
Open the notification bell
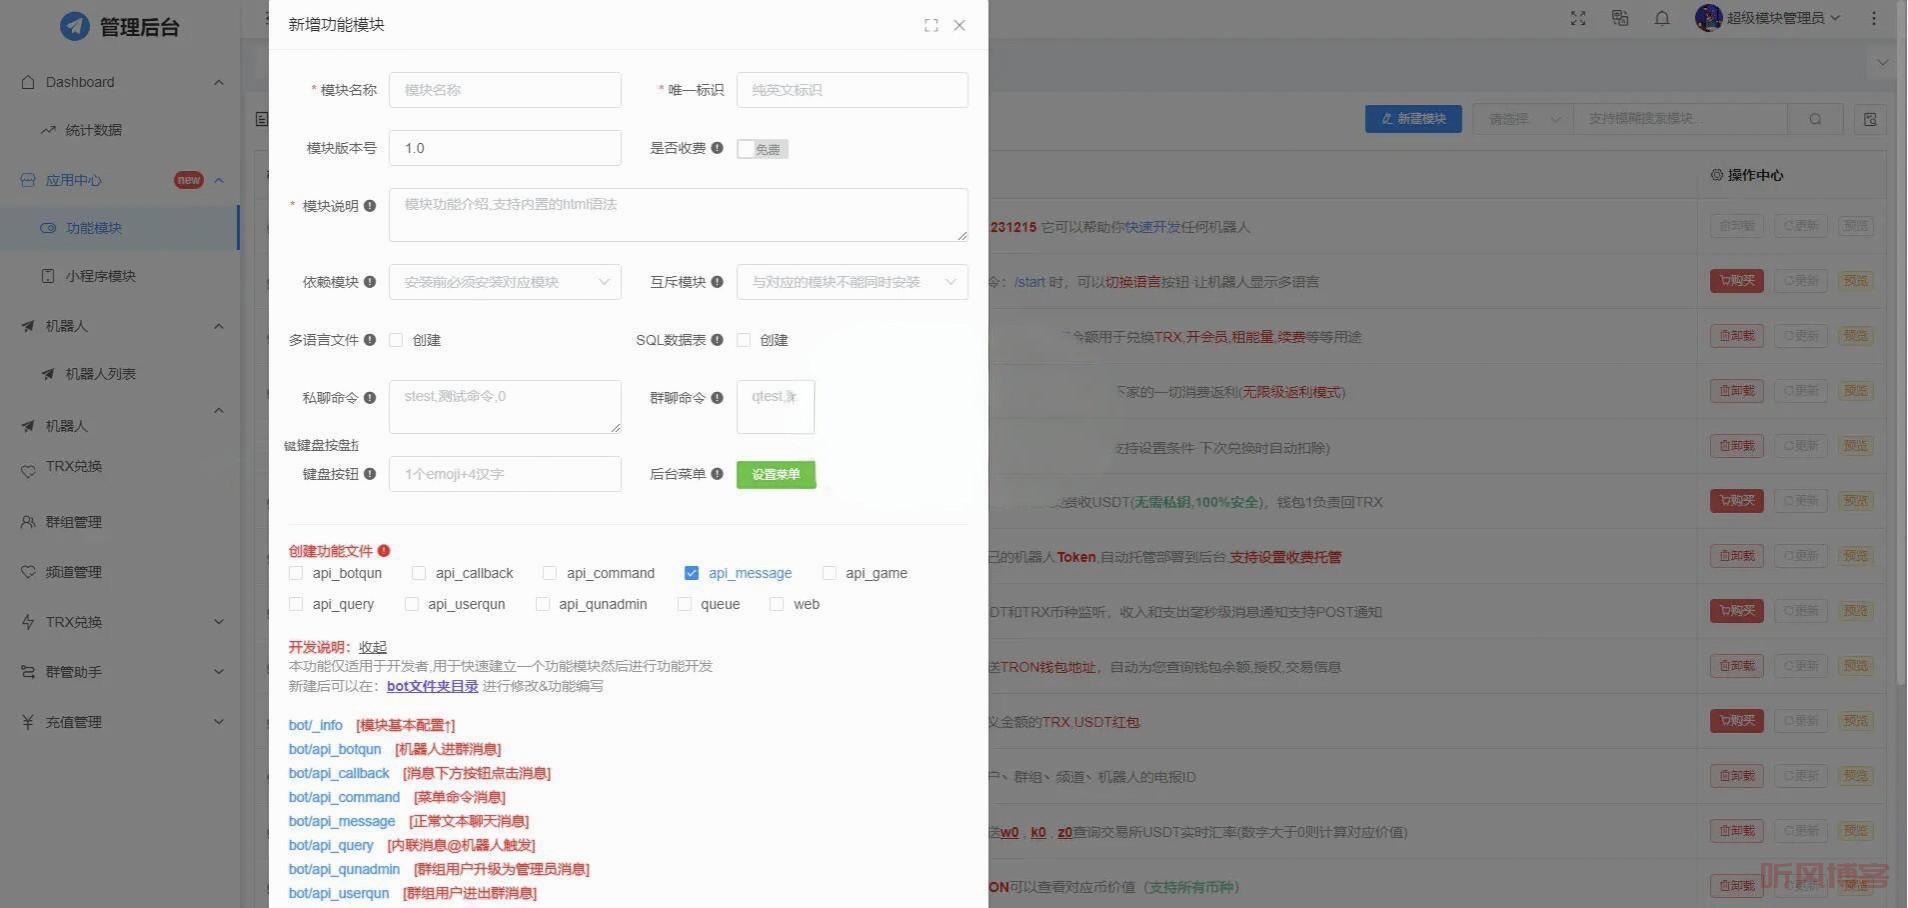point(1662,18)
